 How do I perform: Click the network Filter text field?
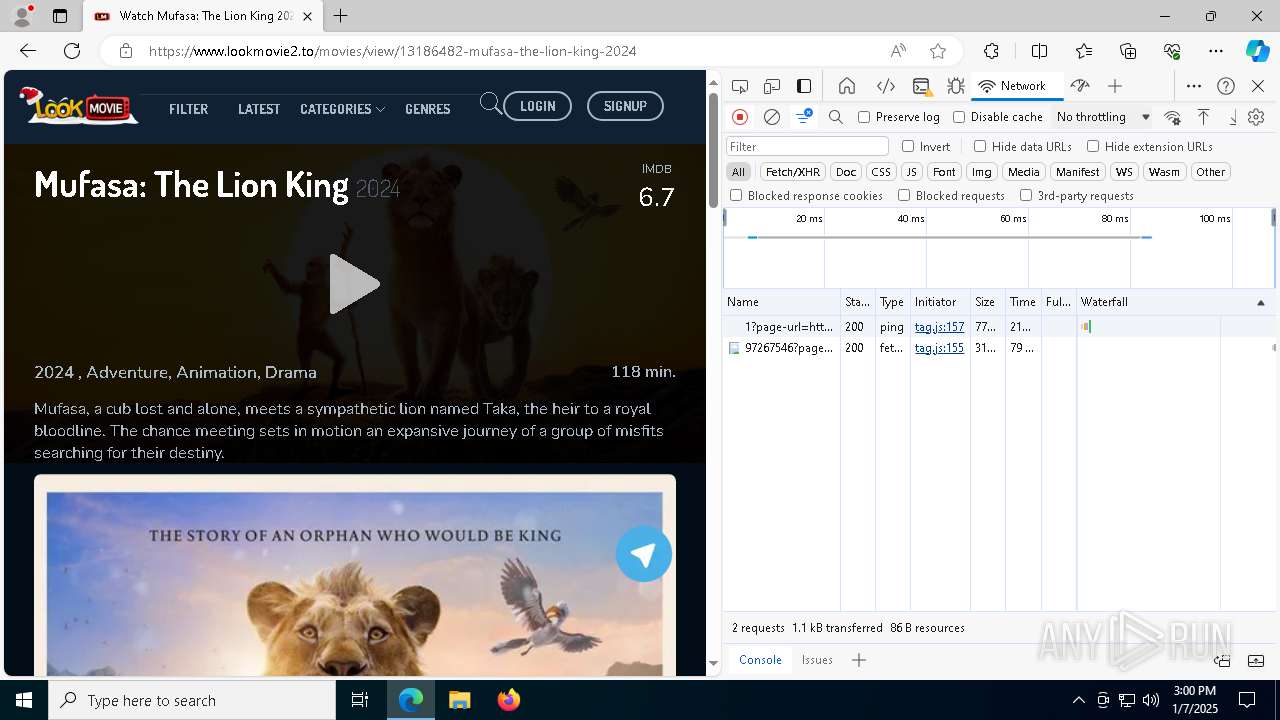click(807, 146)
